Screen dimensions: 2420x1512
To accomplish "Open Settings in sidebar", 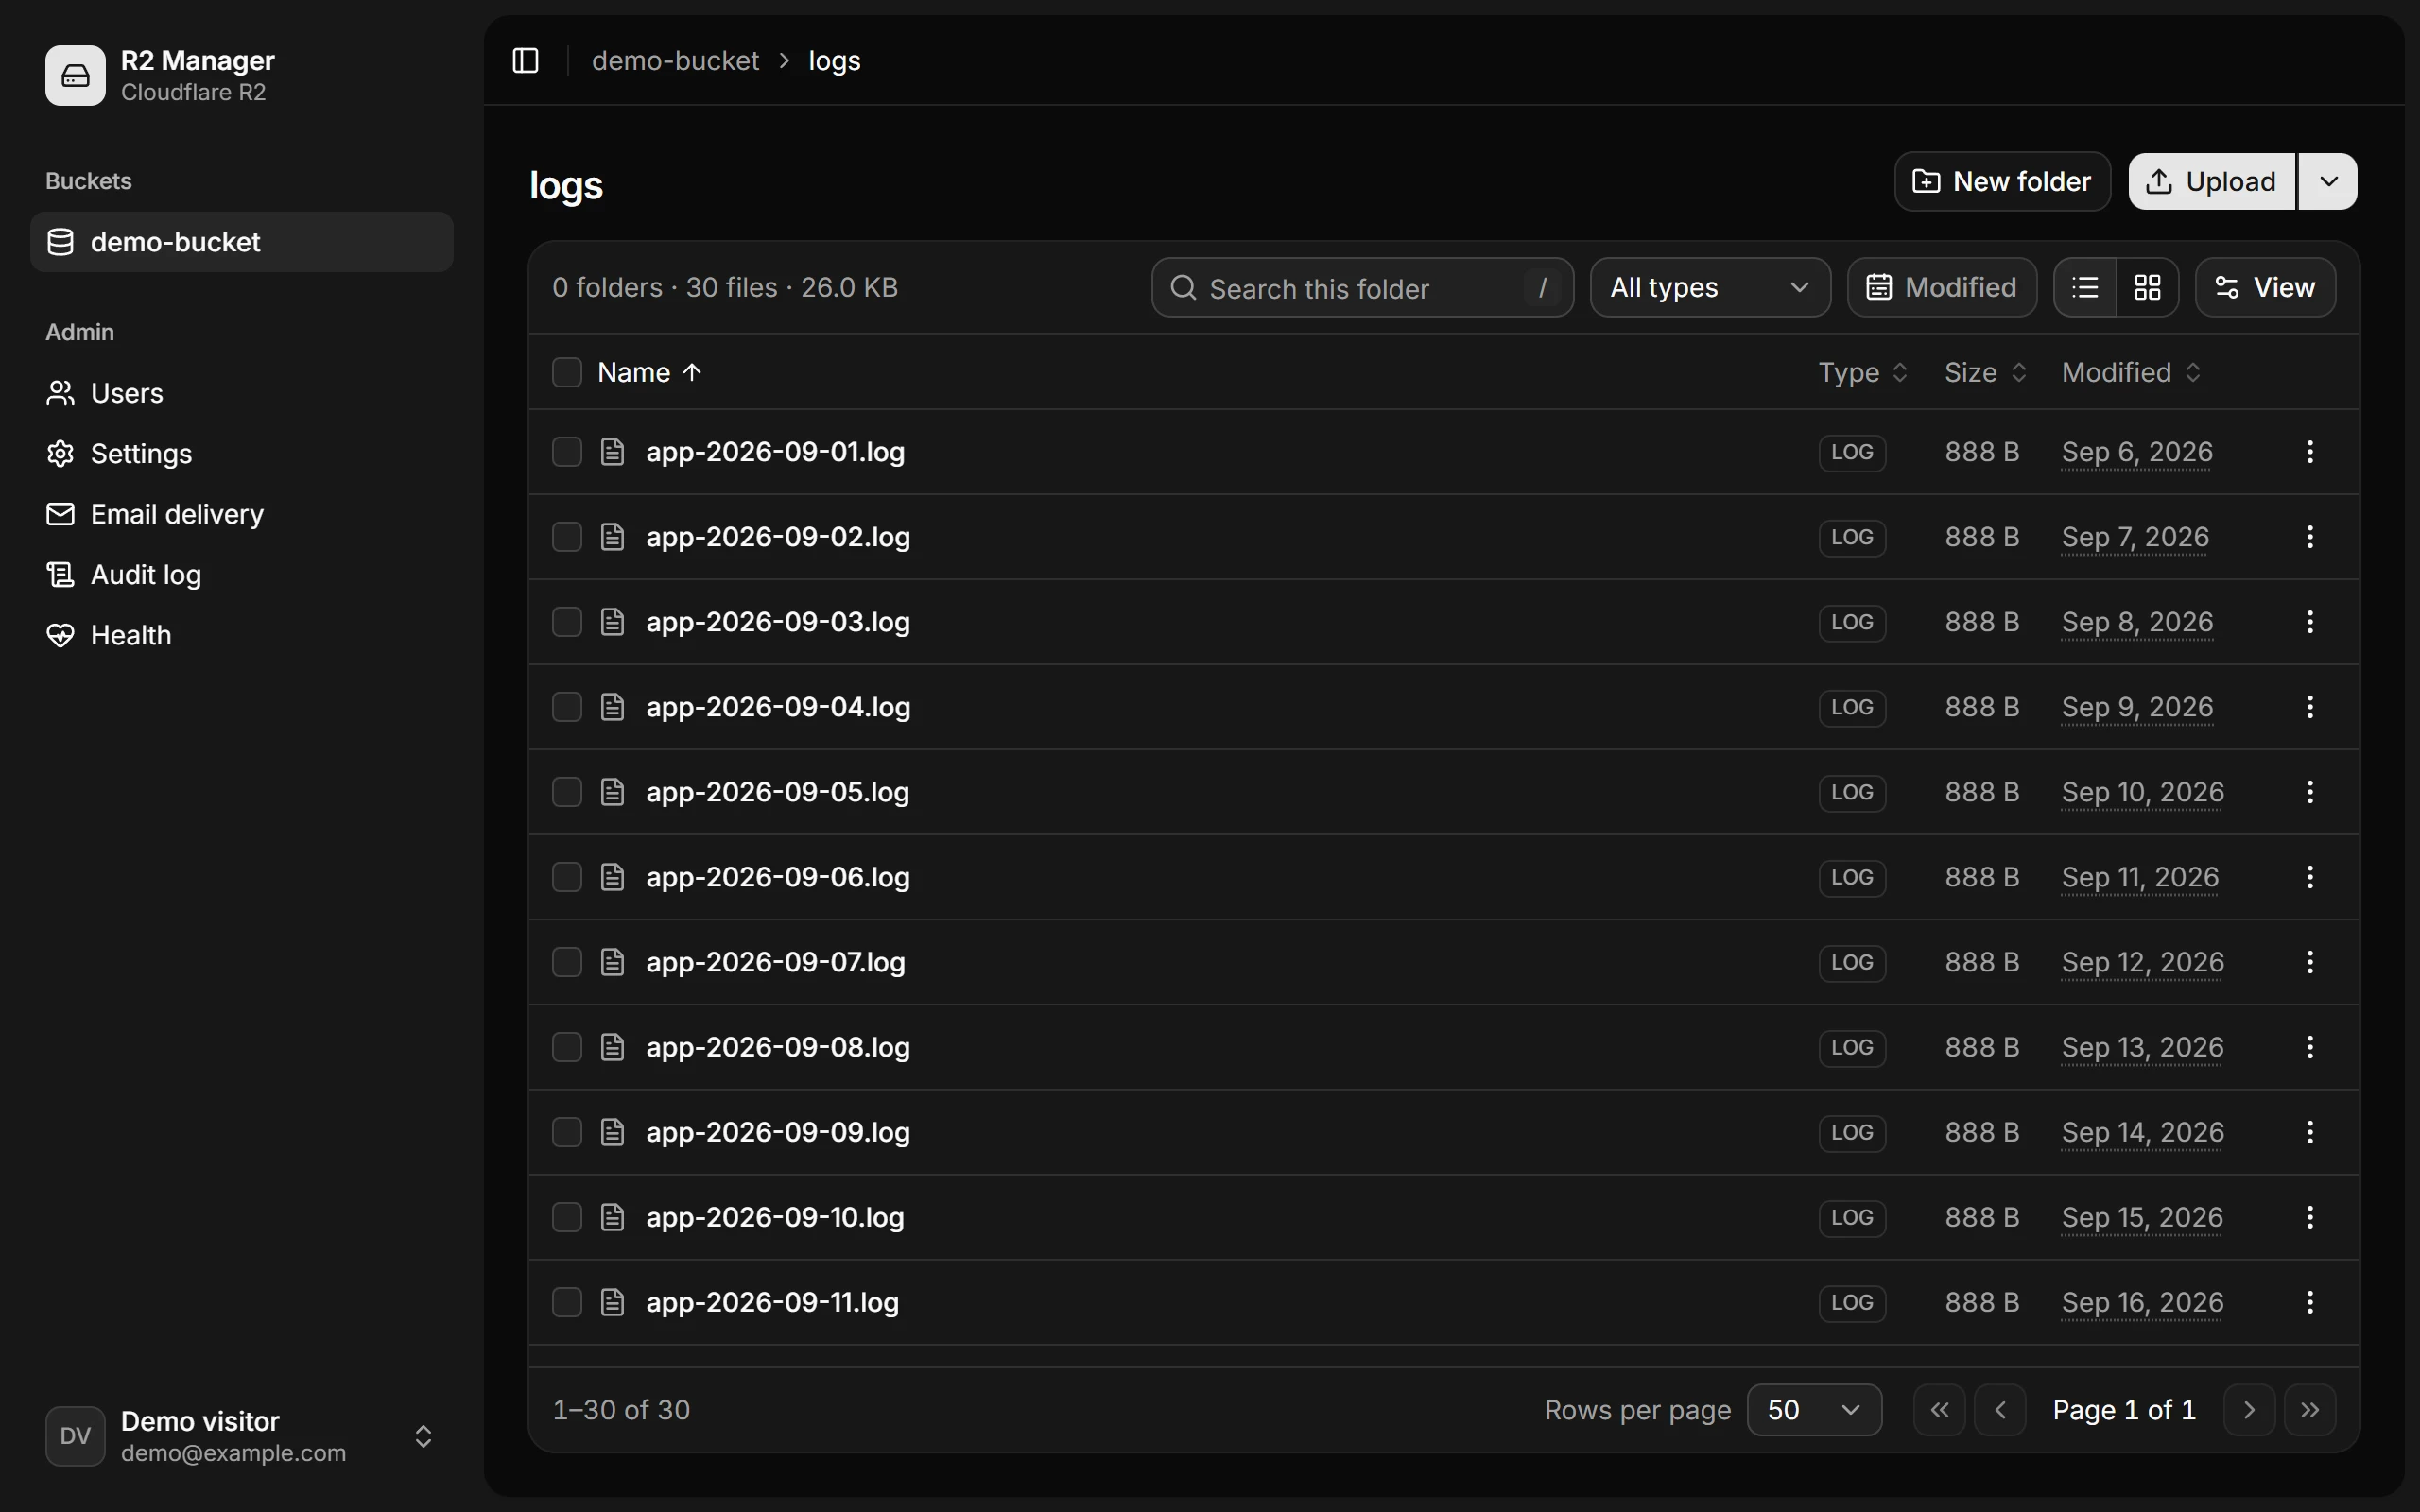I will [x=241, y=454].
